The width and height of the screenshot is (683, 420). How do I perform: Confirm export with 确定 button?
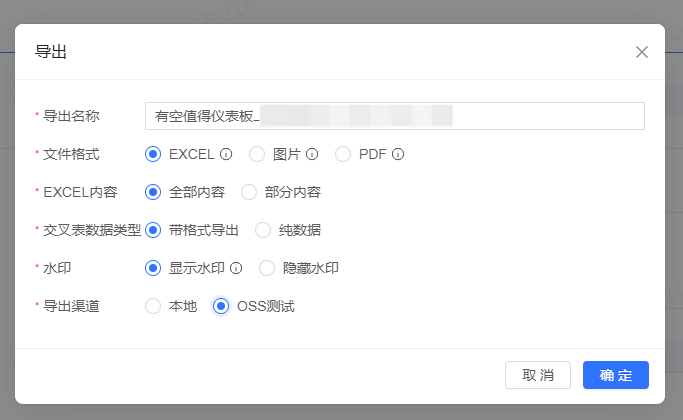616,375
